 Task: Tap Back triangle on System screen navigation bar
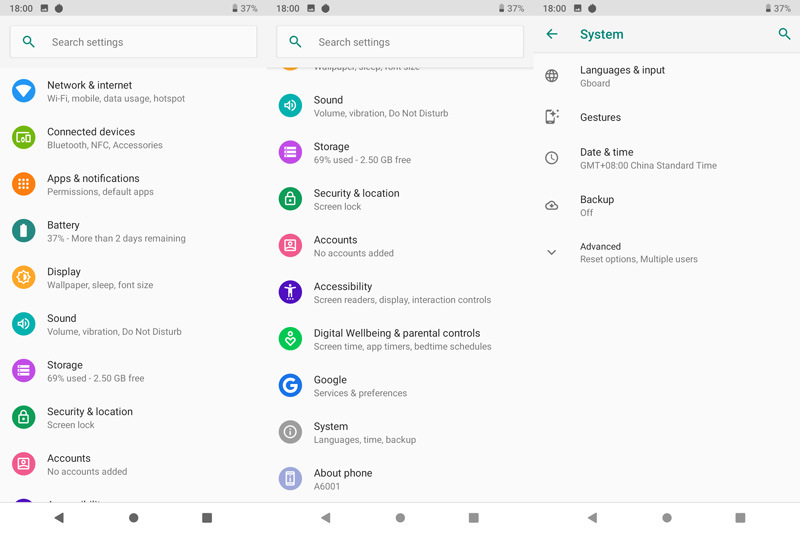pos(592,518)
